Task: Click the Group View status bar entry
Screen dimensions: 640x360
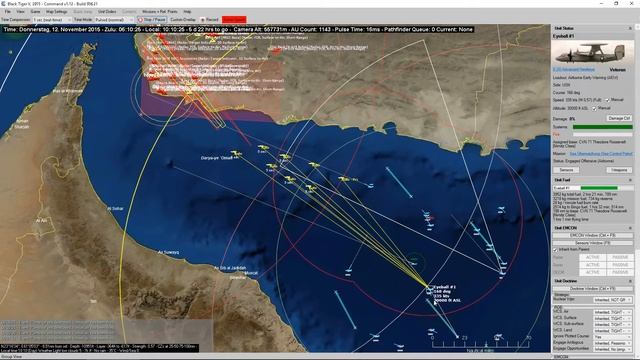Action: coord(11,357)
